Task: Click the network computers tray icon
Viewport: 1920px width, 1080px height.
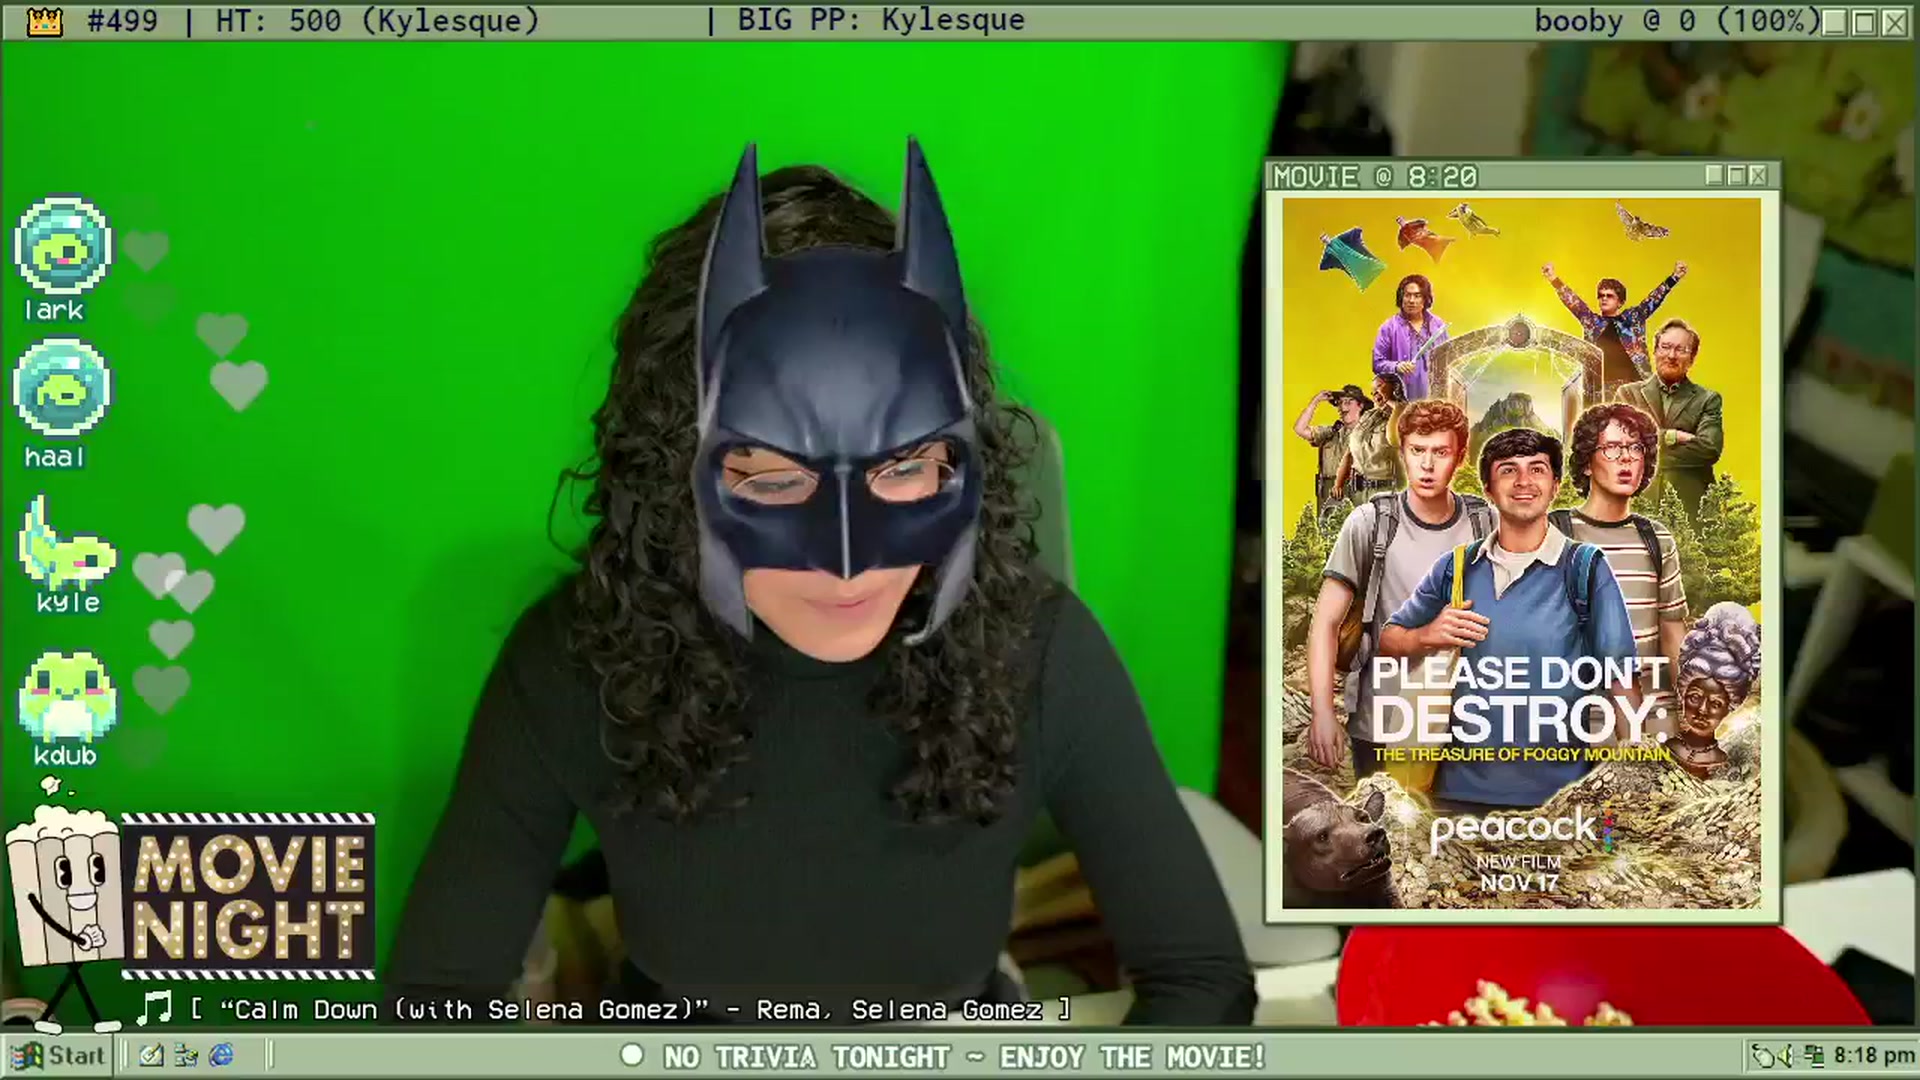Action: tap(1813, 1057)
